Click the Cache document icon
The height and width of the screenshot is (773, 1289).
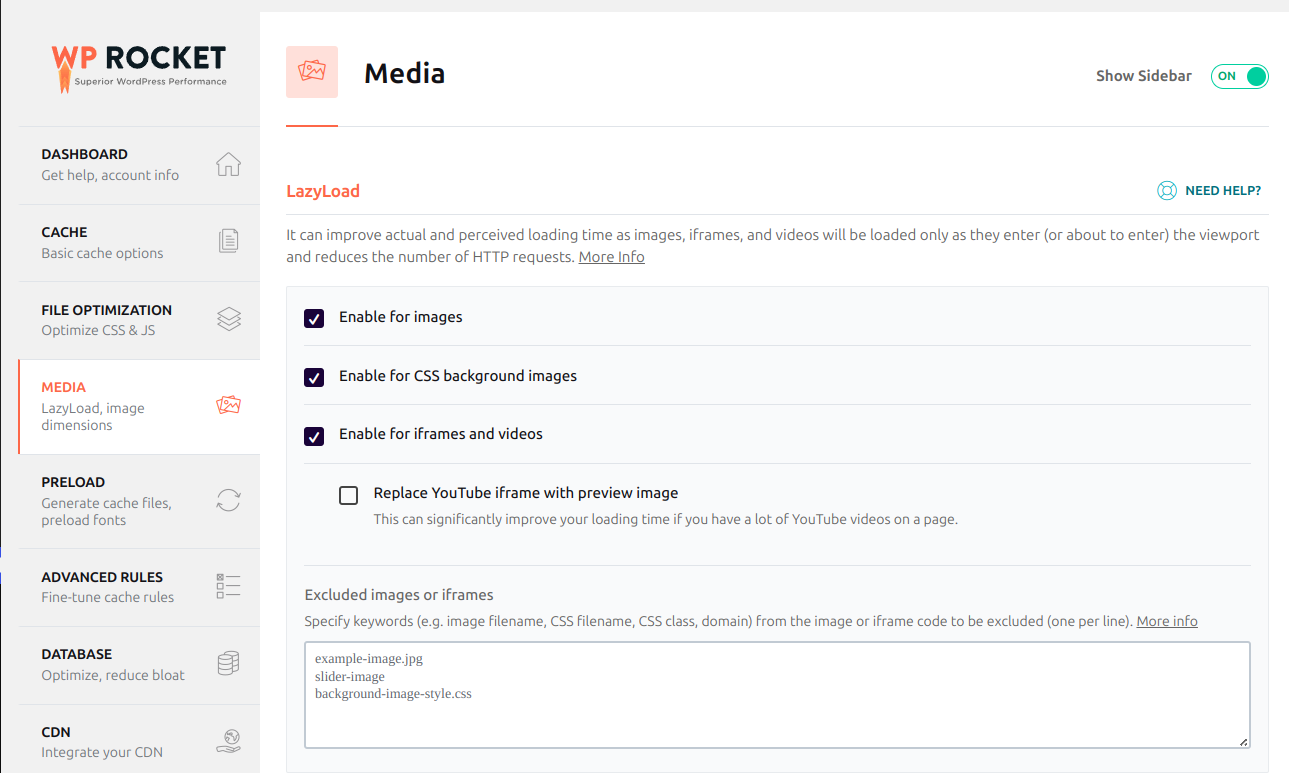click(x=229, y=242)
